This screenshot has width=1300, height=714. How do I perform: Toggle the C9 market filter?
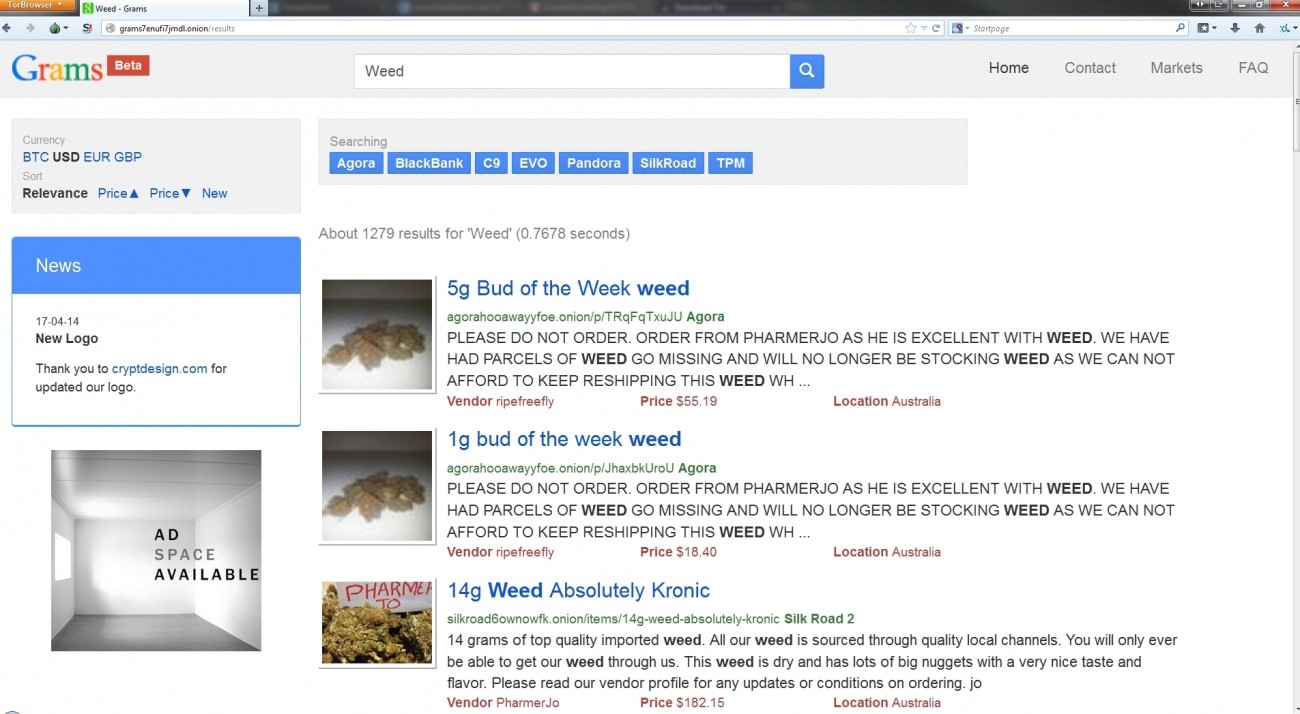[x=491, y=163]
